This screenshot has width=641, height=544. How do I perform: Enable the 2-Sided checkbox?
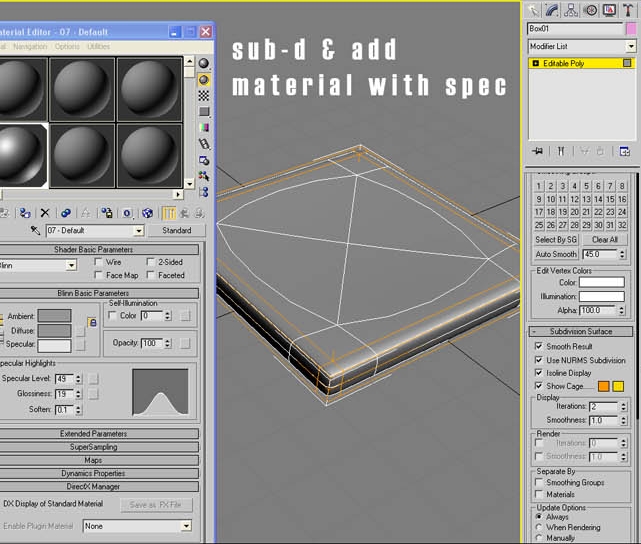point(151,262)
